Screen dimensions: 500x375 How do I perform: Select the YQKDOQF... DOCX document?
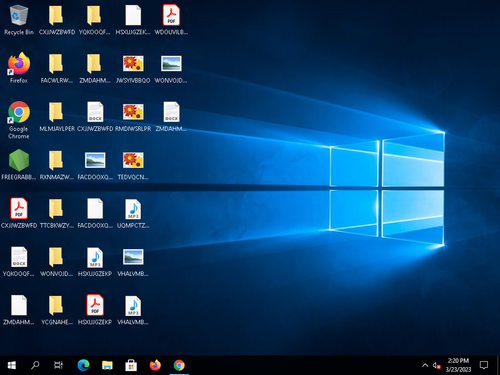19,261
